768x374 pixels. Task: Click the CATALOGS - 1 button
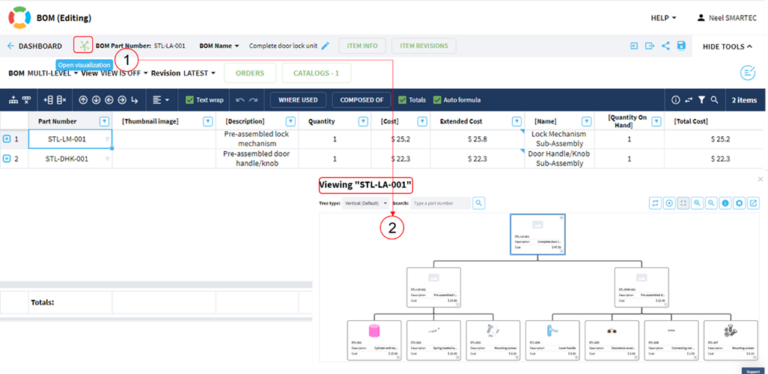316,73
